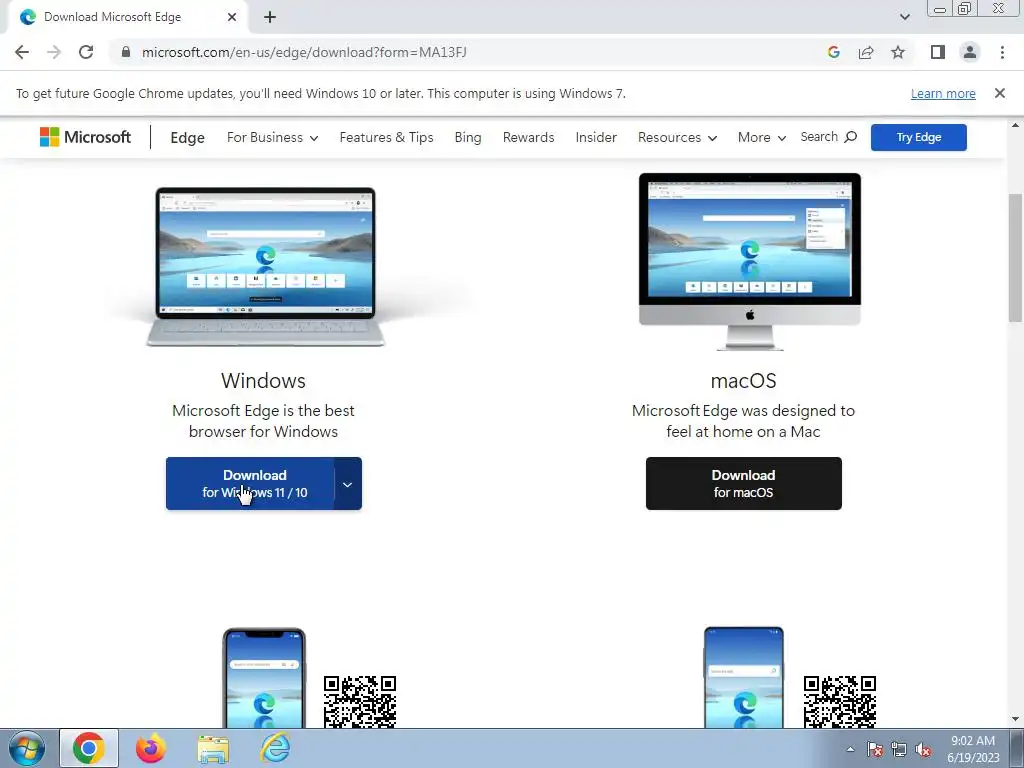This screenshot has width=1024, height=768.
Task: Bookmark this page with the star icon
Action: (898, 52)
